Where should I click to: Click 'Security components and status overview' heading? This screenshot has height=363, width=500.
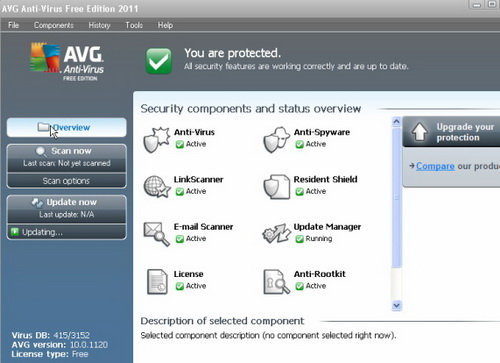(251, 109)
